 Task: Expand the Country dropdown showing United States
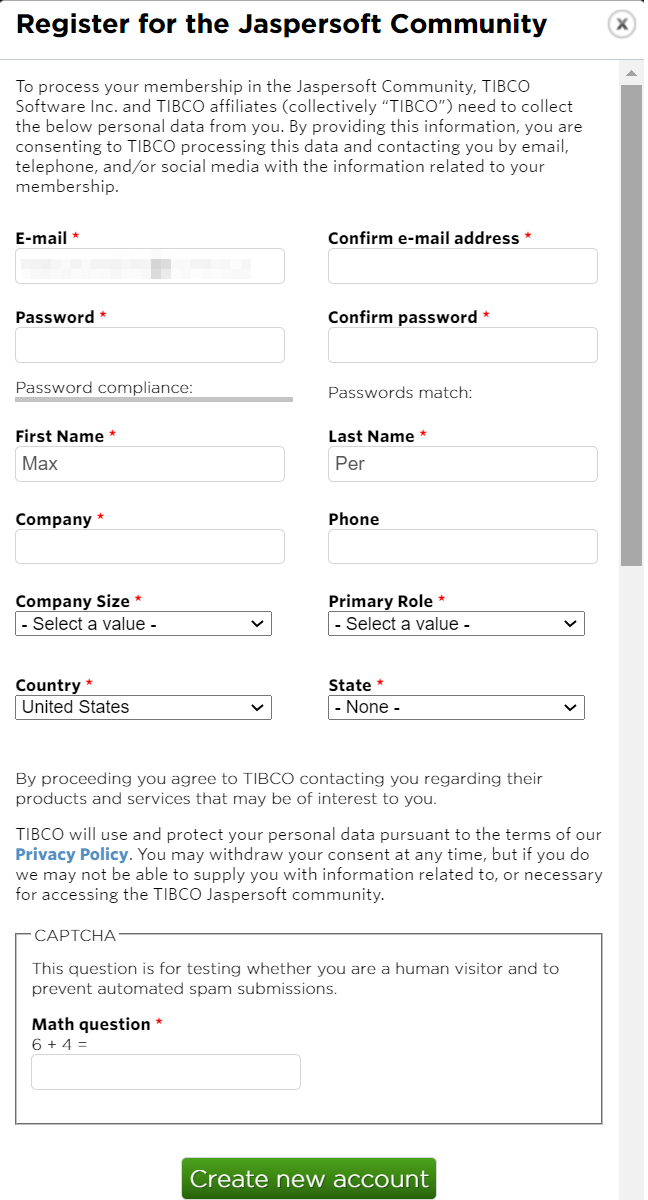[x=144, y=707]
